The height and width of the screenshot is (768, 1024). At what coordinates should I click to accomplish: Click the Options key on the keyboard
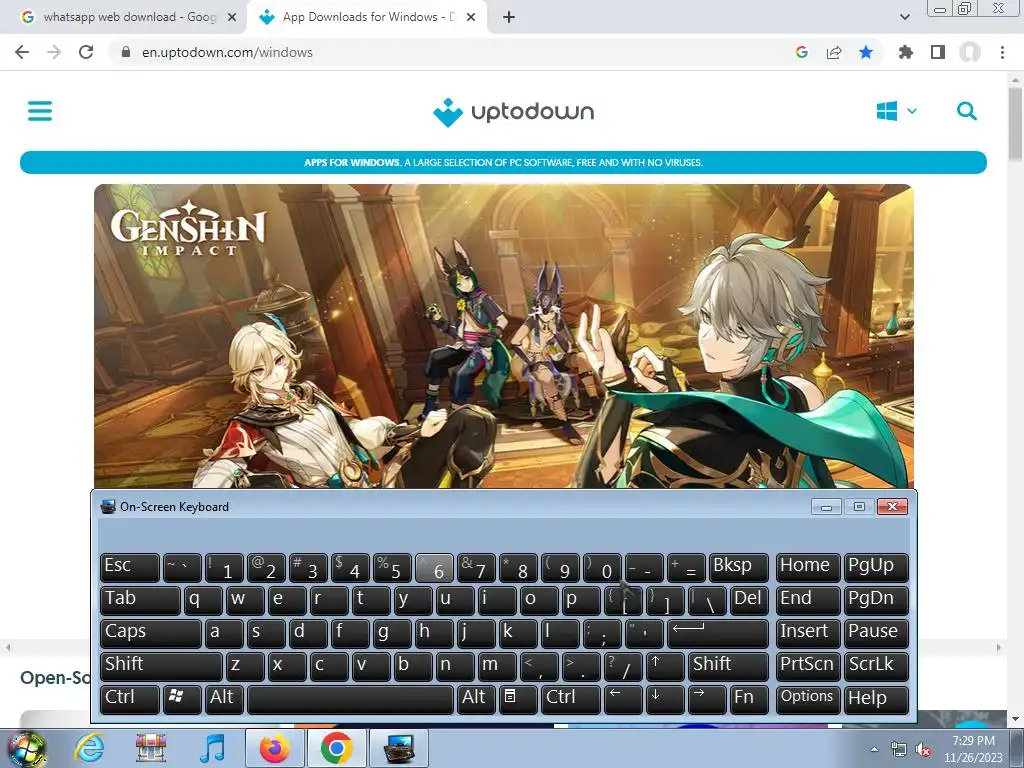(808, 699)
